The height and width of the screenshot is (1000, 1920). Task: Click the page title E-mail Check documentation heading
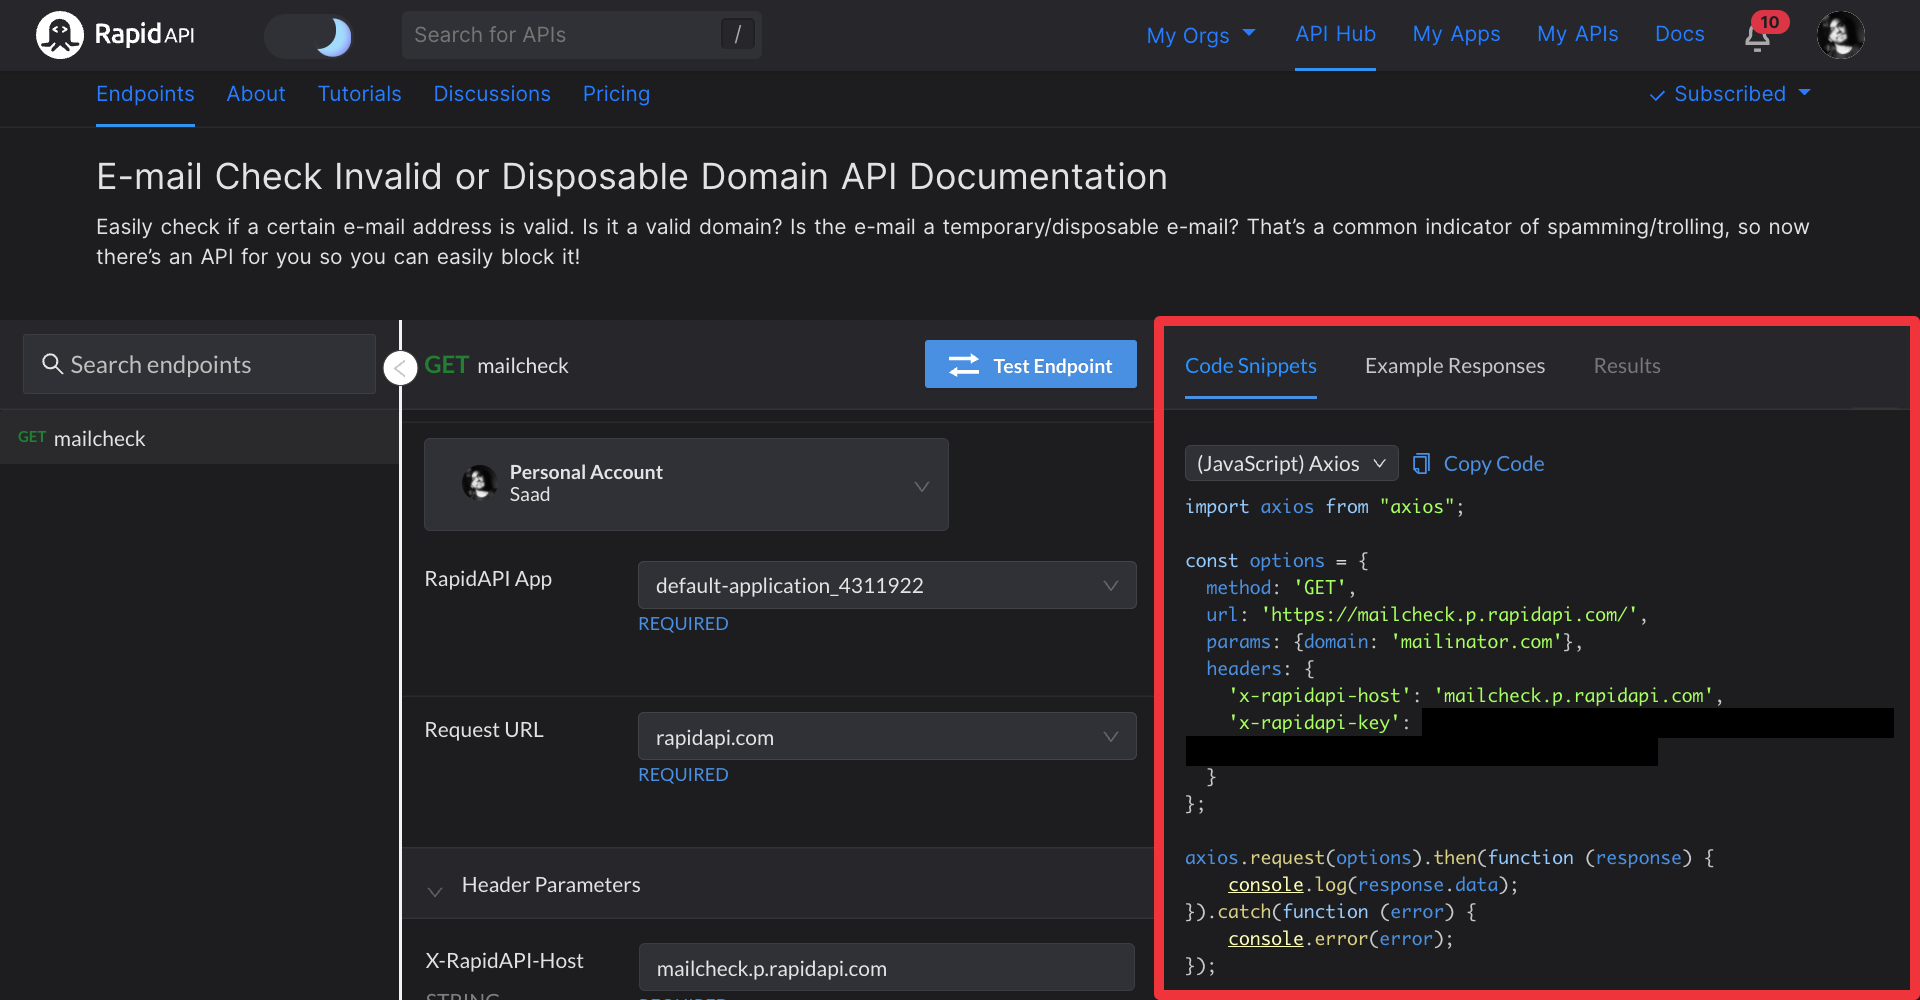click(x=631, y=176)
